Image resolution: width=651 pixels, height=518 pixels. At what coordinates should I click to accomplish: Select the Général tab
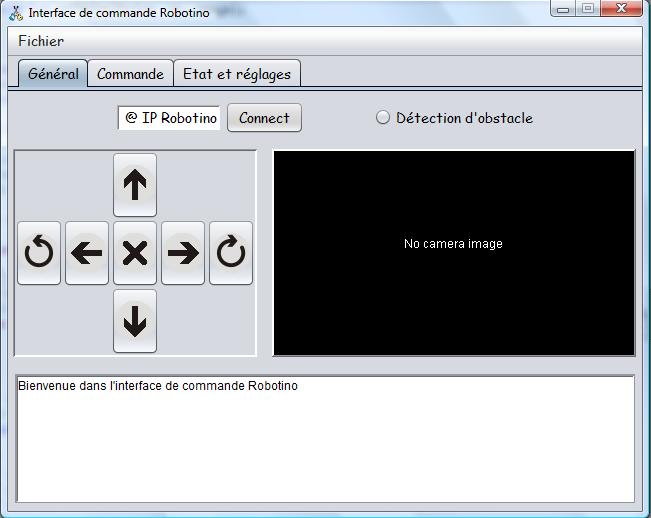pos(53,74)
